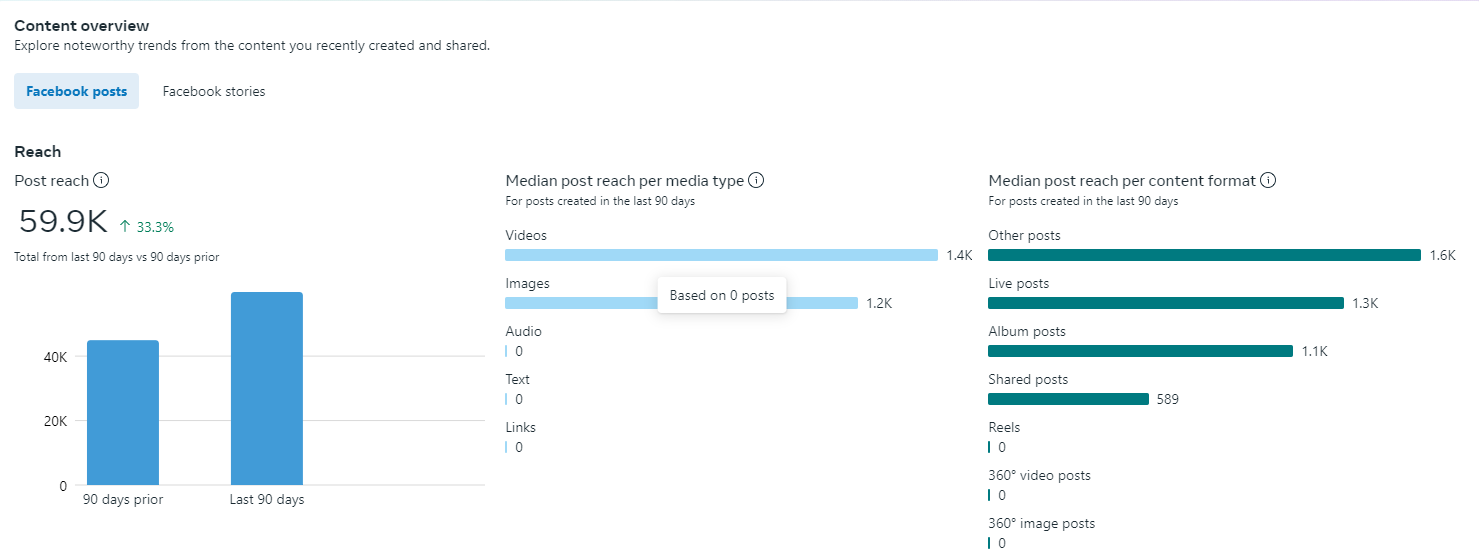Click the Audio media type label
The height and width of the screenshot is (560, 1479).
(524, 331)
